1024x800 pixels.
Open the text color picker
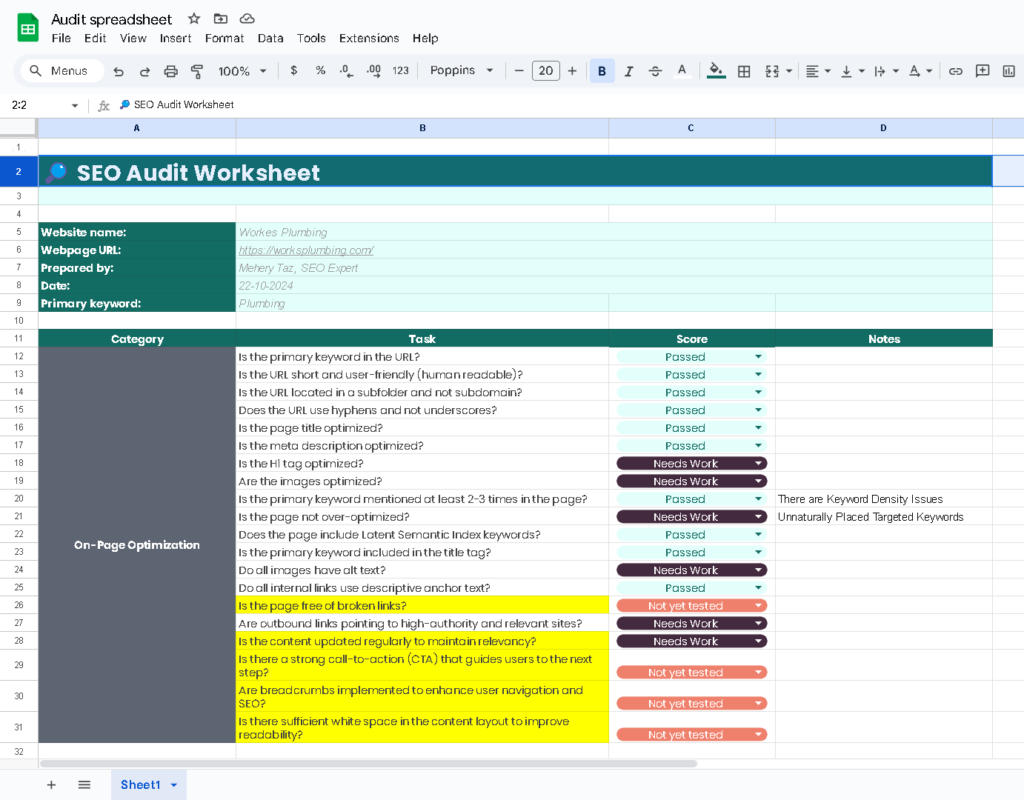[x=682, y=71]
